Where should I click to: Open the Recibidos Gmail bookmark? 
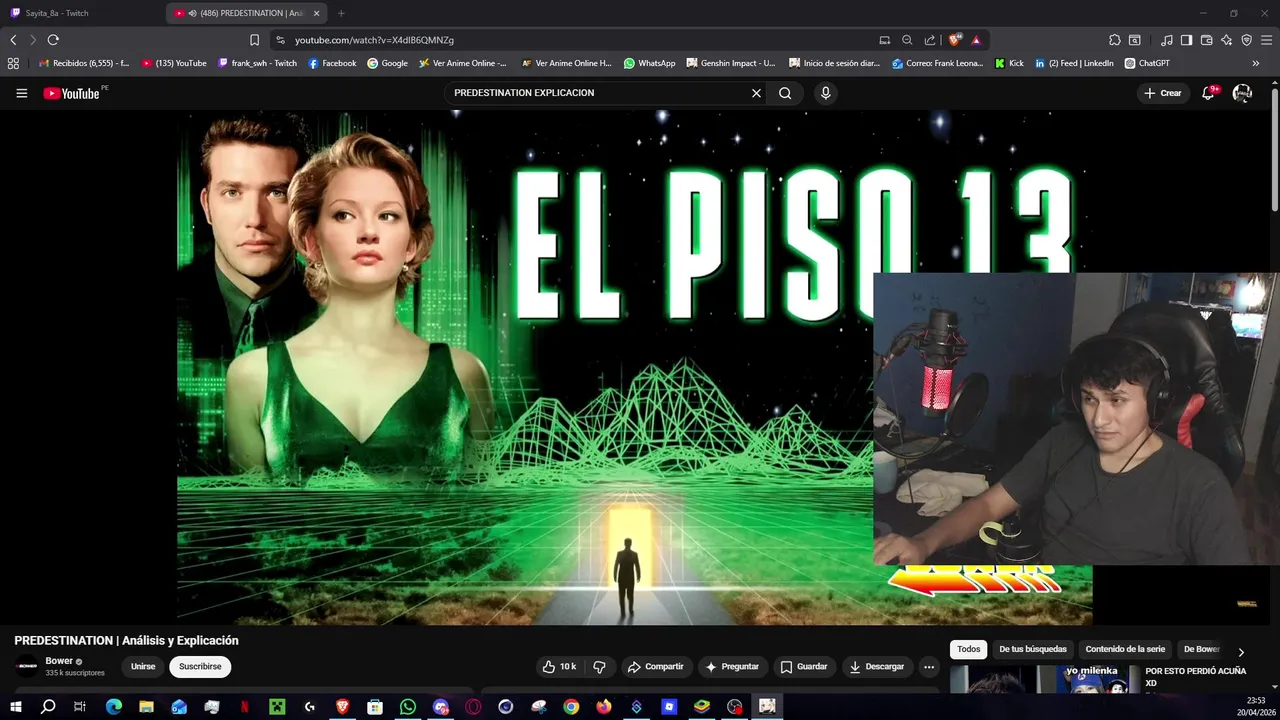(x=84, y=63)
